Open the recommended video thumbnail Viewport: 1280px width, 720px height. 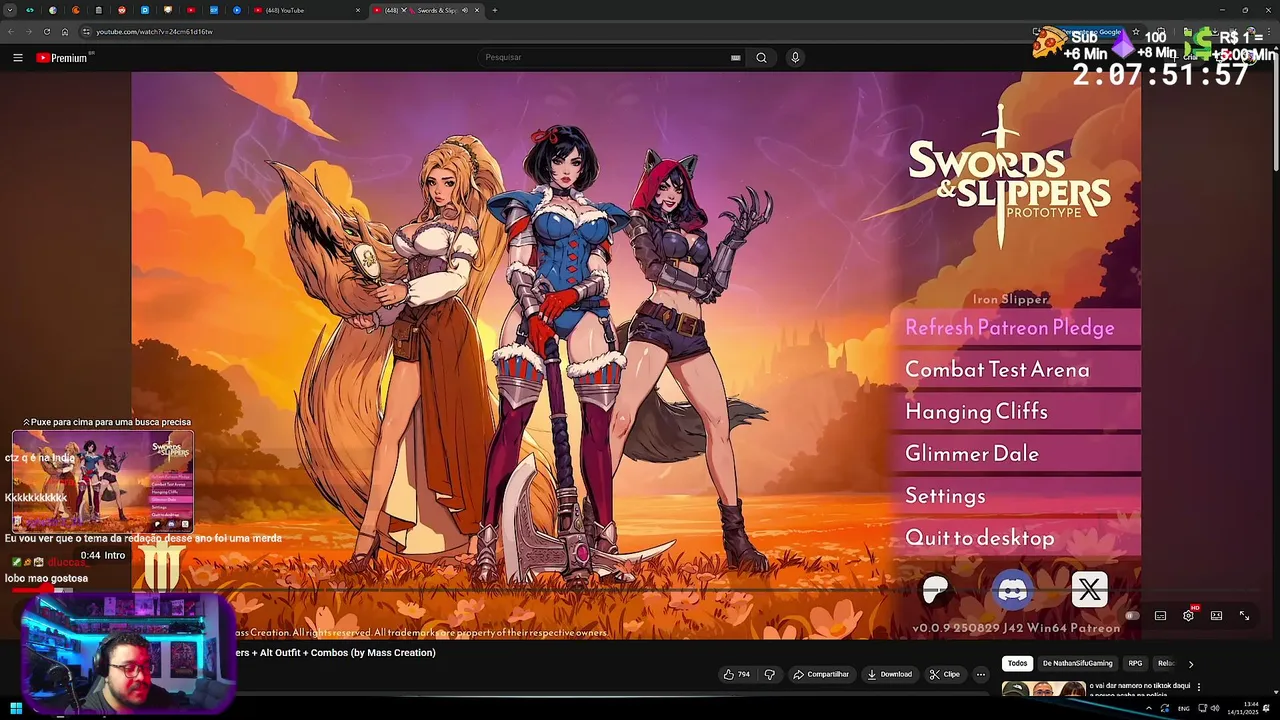pos(1043,689)
